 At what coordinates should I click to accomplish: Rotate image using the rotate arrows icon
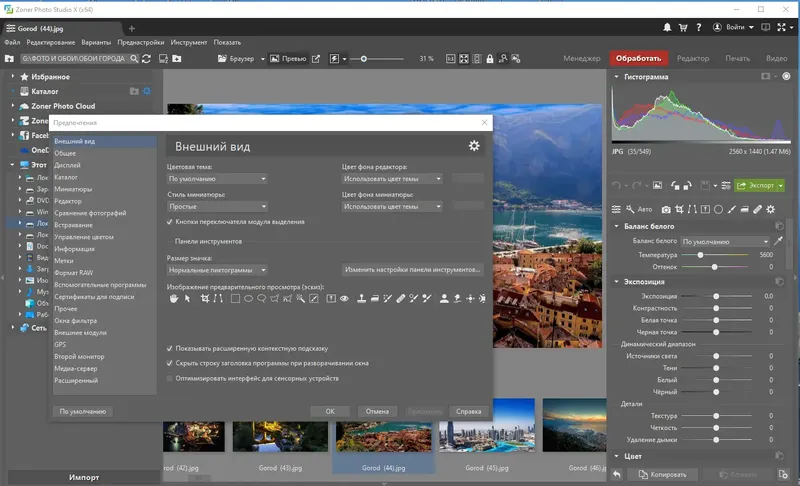(676, 185)
